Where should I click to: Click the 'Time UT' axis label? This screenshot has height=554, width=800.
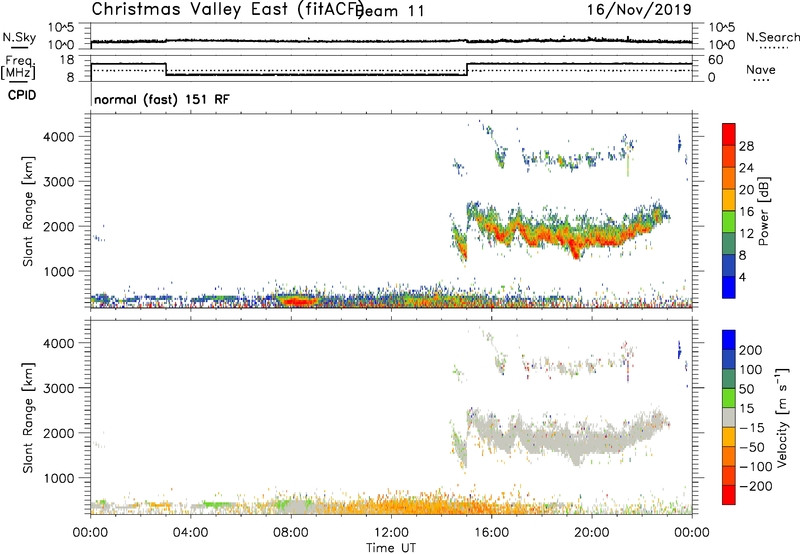point(391,548)
